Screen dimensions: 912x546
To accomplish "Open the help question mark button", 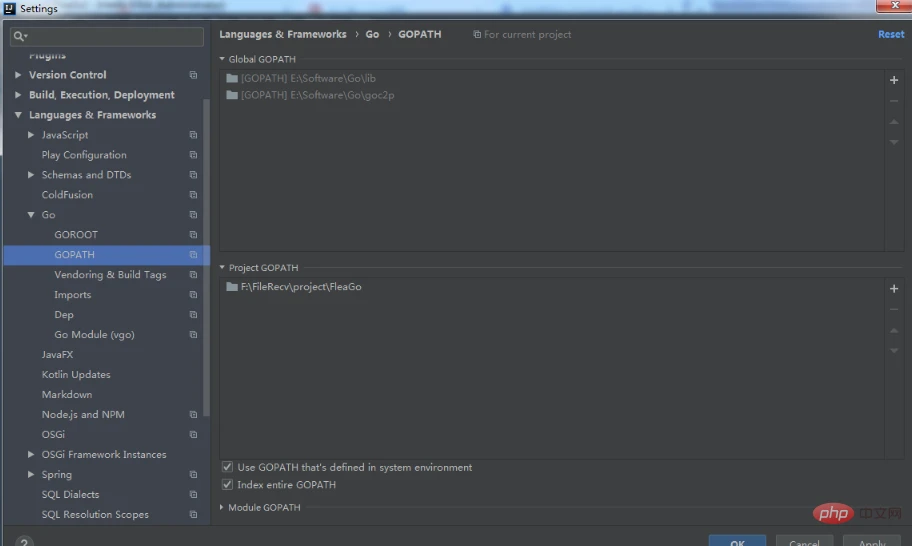I will pos(24,542).
